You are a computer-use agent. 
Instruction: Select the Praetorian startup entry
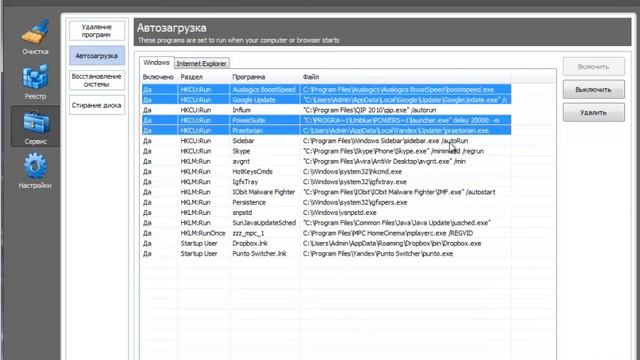[x=327, y=131]
